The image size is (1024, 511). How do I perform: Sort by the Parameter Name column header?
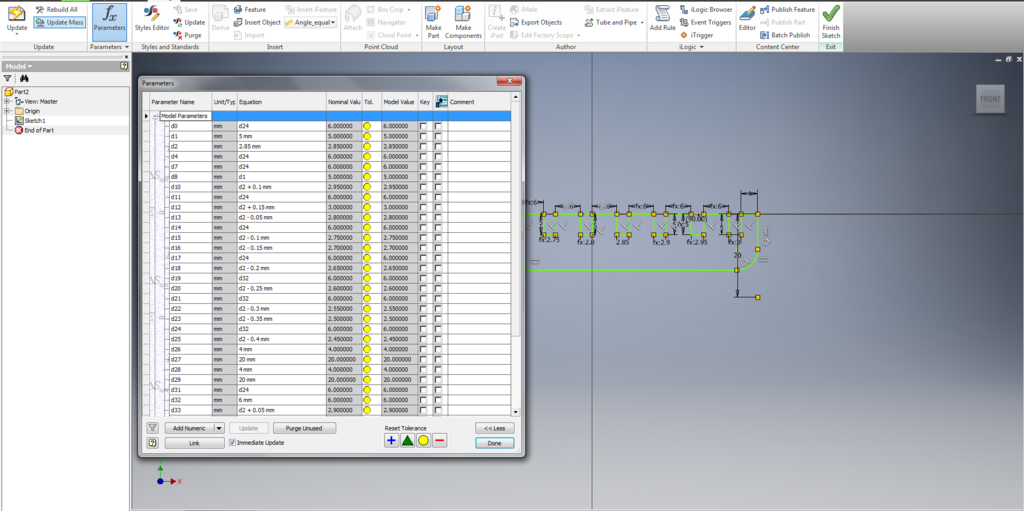coord(180,102)
